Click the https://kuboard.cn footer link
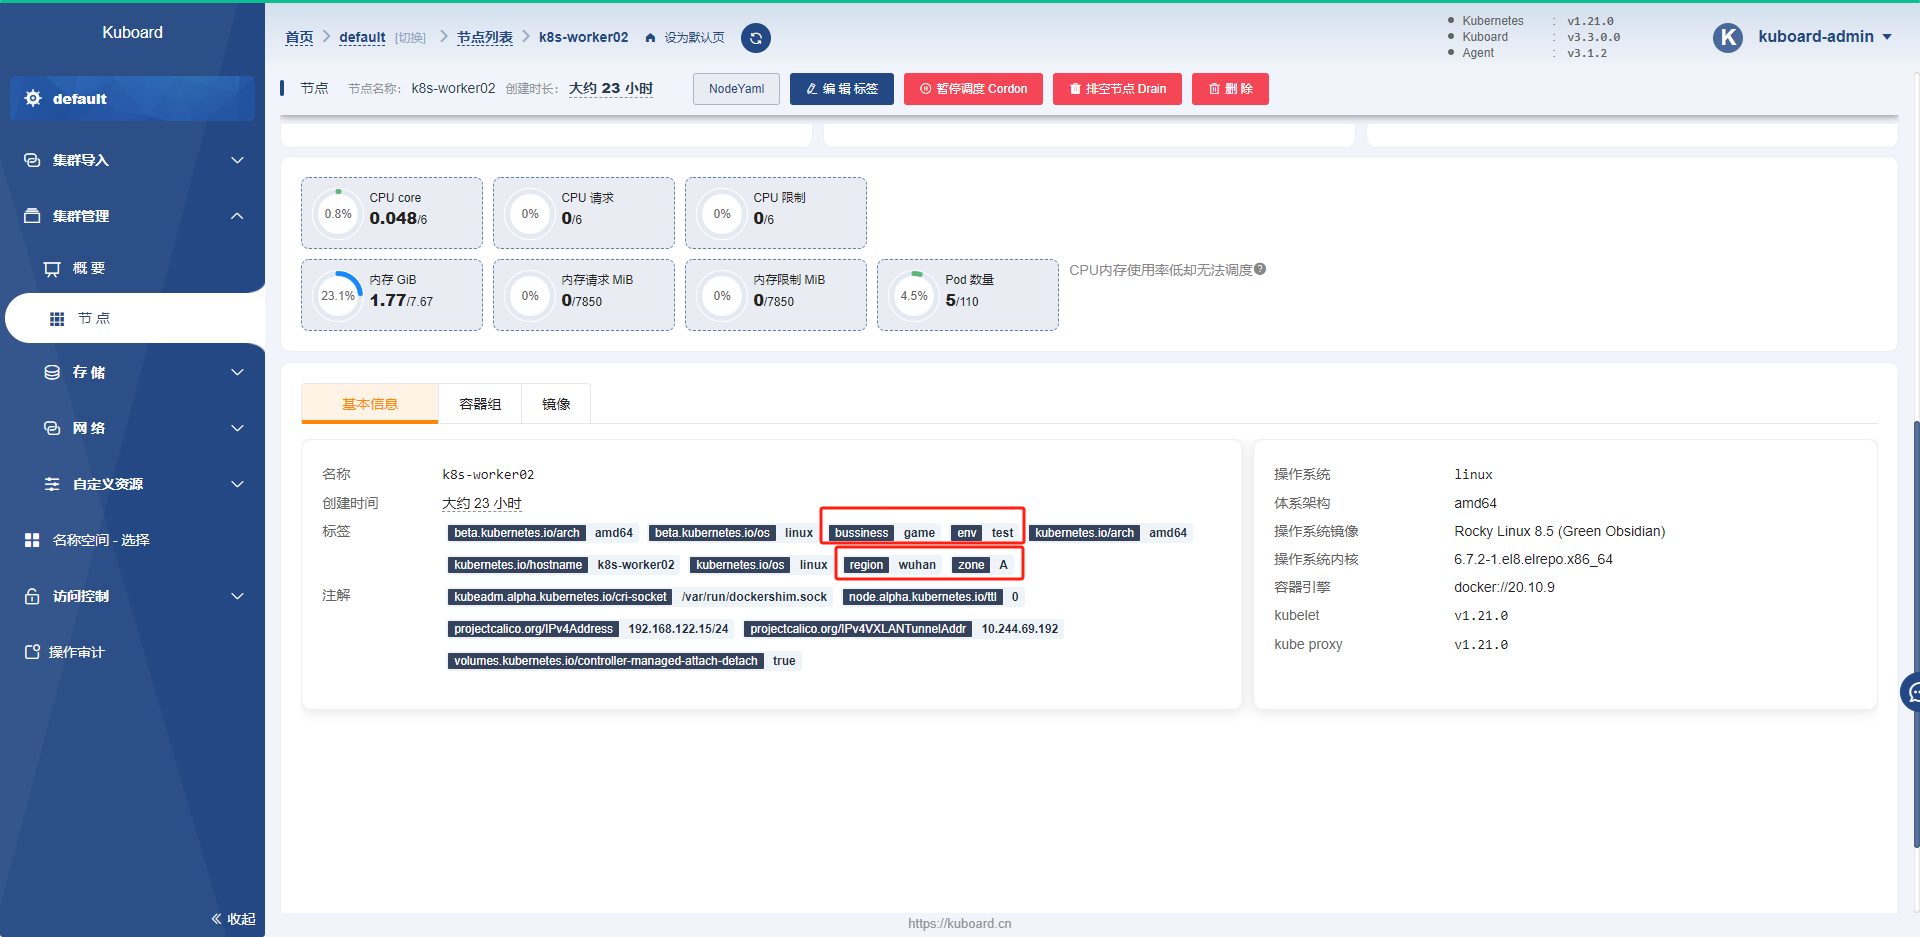The width and height of the screenshot is (1920, 937). (960, 924)
